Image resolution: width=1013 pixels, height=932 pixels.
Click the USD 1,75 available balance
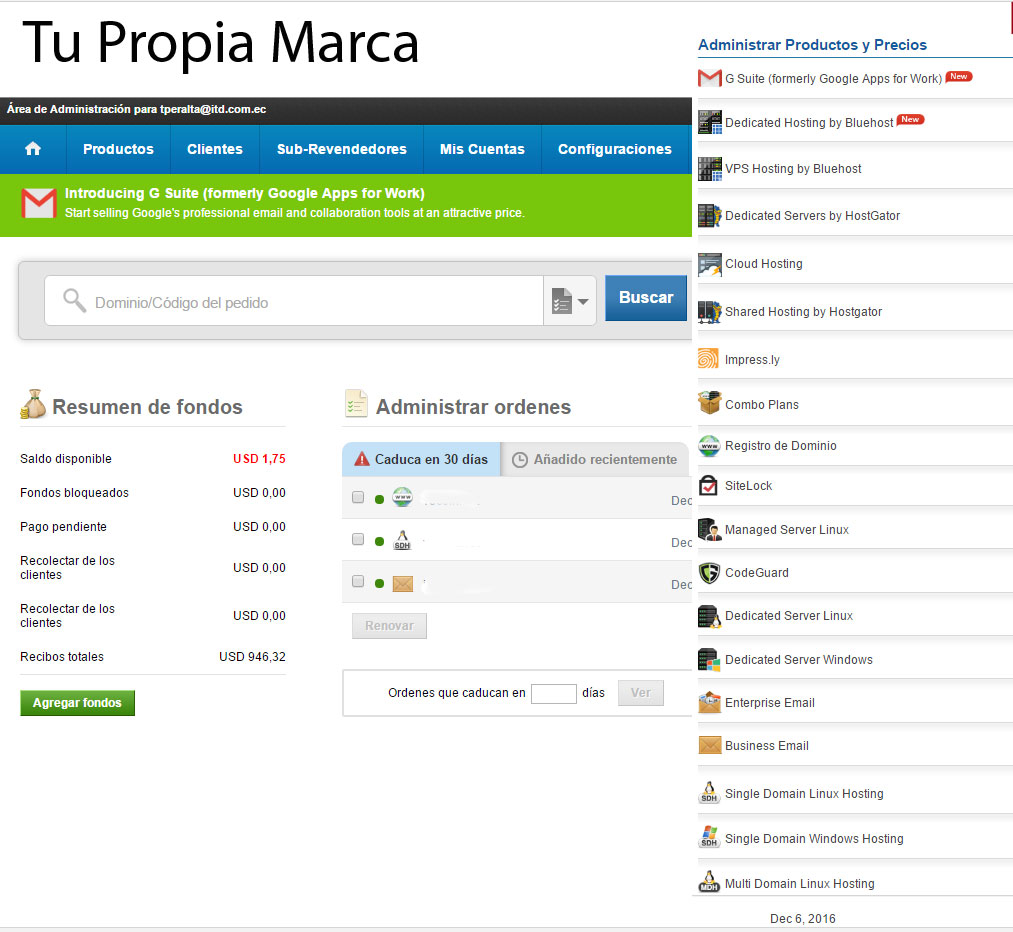(x=259, y=459)
